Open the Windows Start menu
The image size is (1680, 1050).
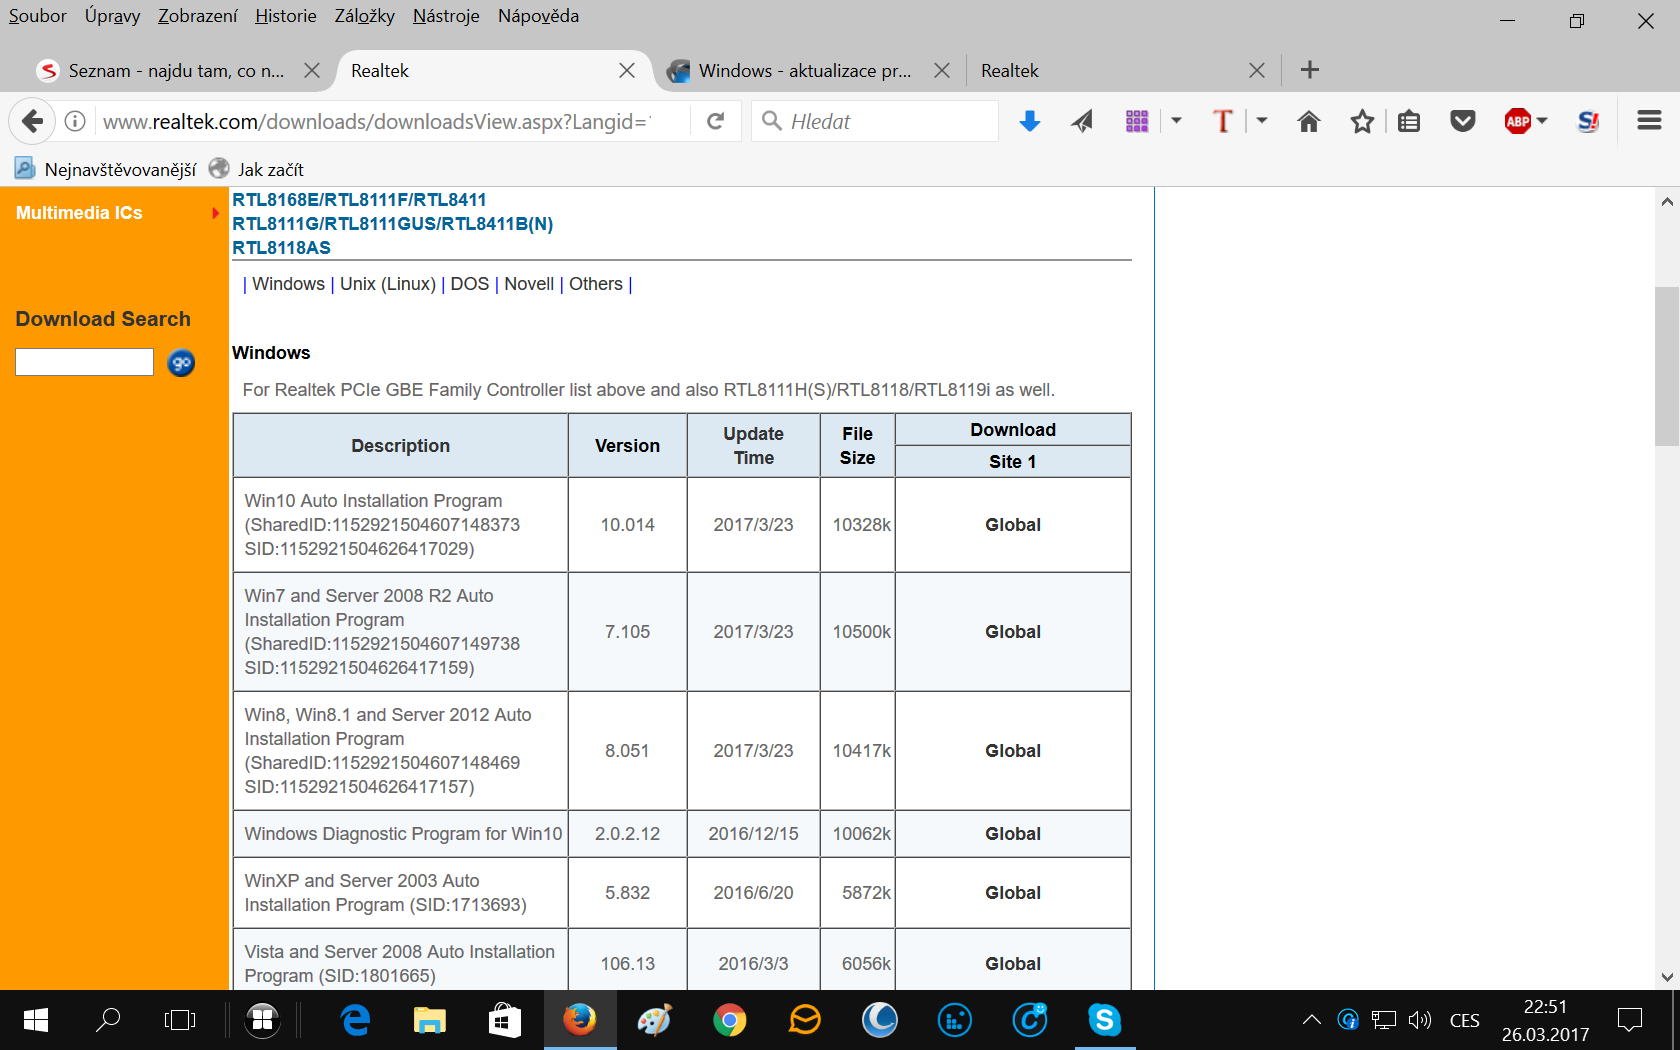pyautogui.click(x=36, y=1020)
